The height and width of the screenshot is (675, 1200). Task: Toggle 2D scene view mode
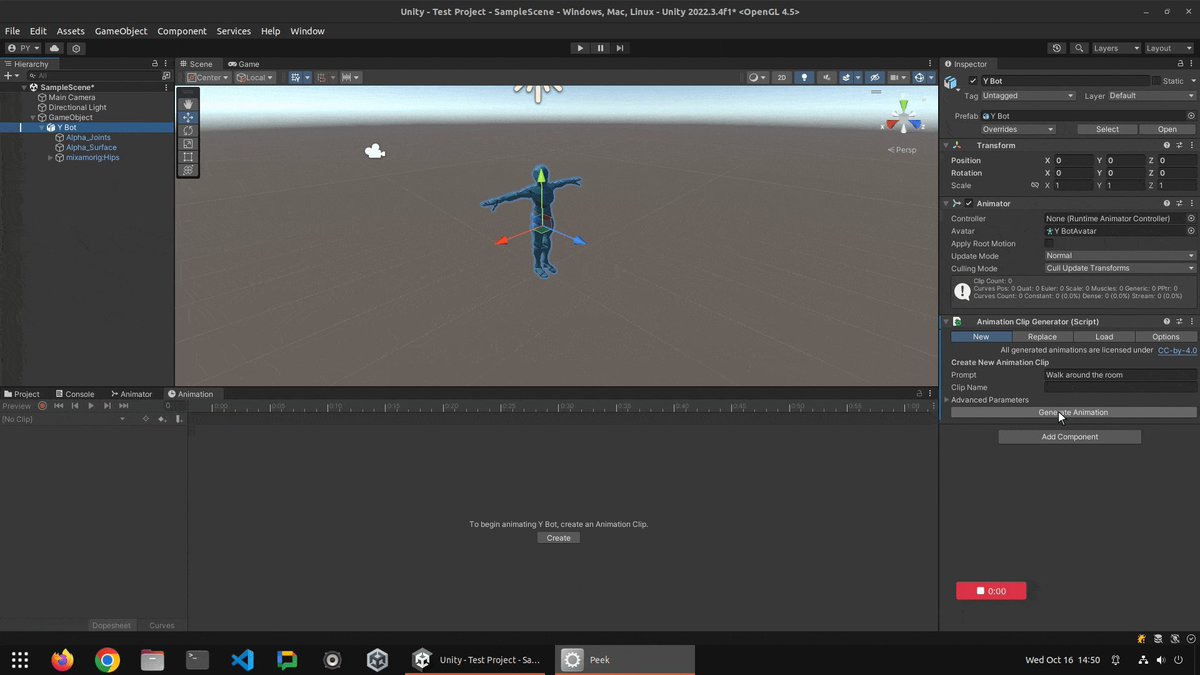[782, 77]
